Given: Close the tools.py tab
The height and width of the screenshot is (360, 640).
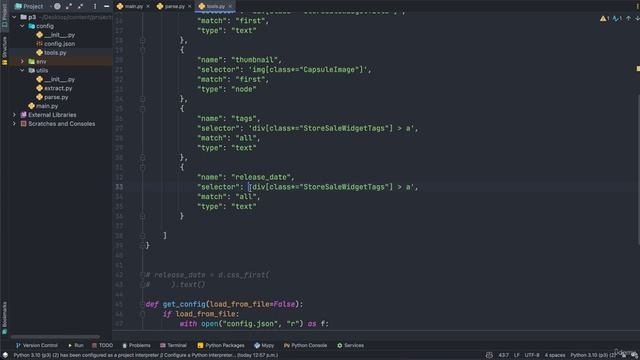Looking at the screenshot, I should 230,6.
